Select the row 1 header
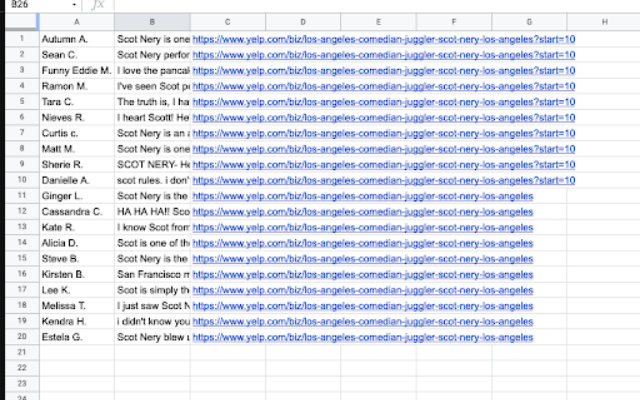640x400 pixels. coord(19,39)
